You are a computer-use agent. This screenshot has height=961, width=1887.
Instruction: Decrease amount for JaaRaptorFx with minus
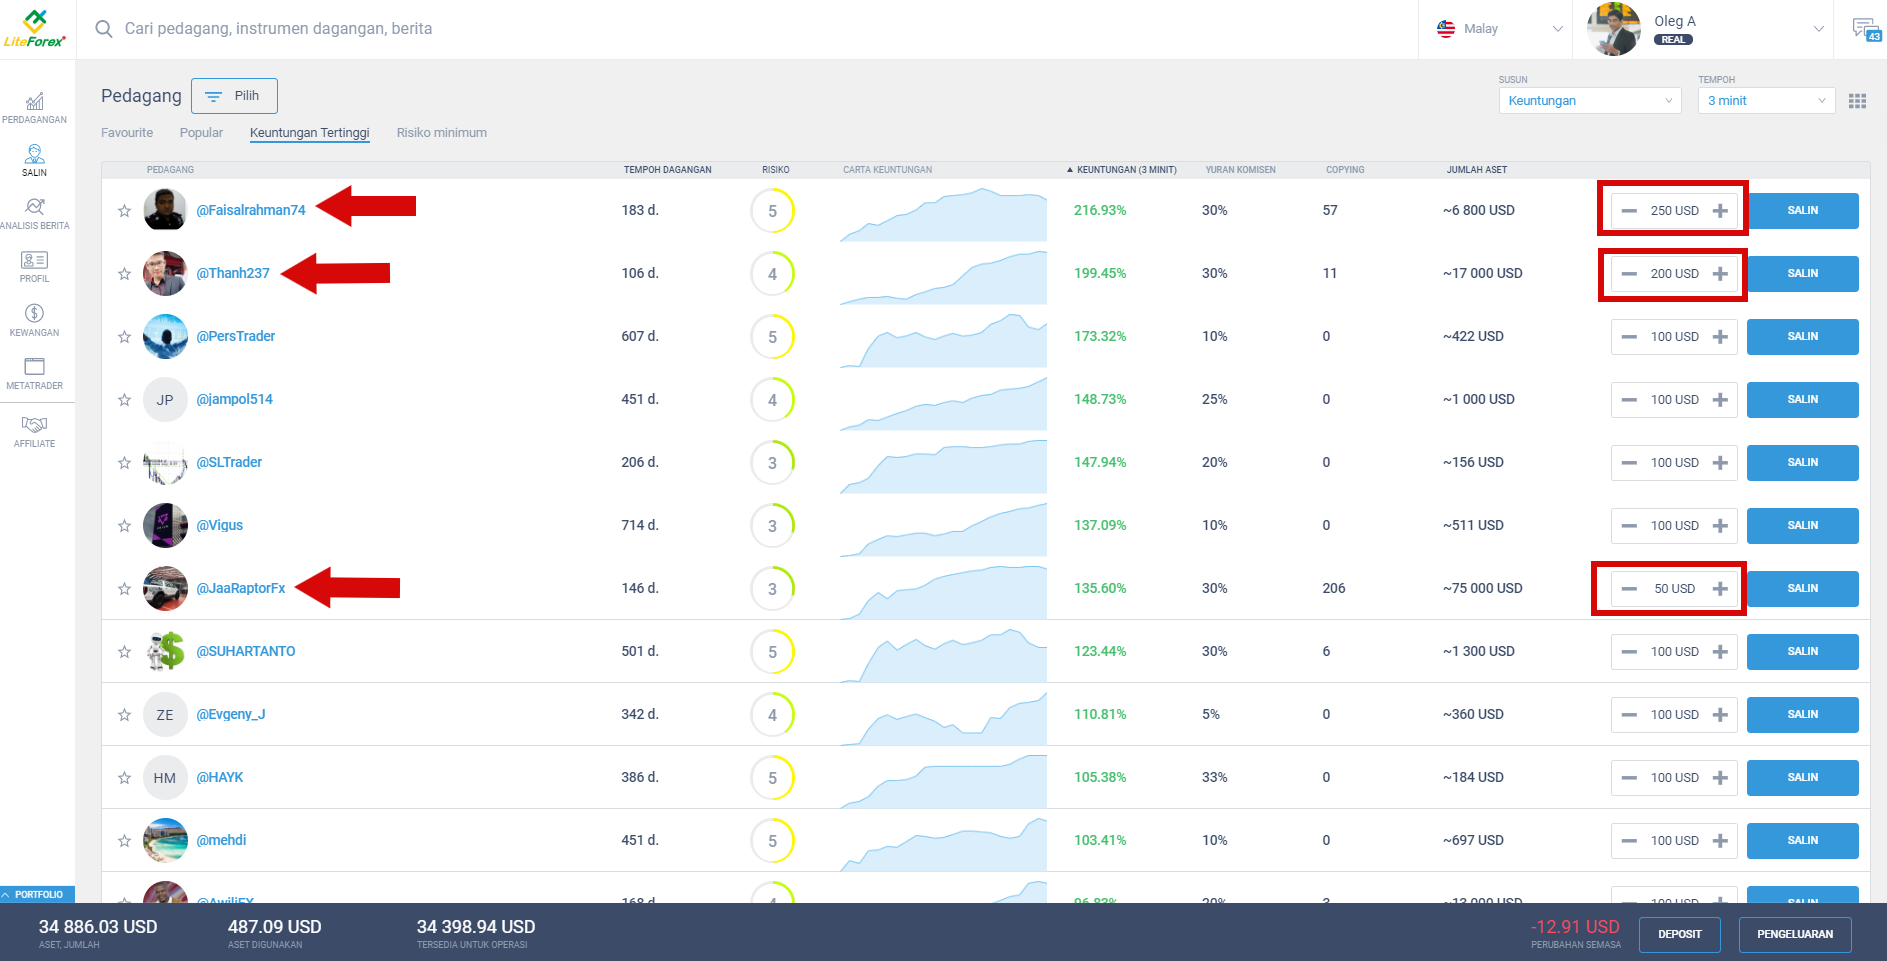[x=1629, y=589]
